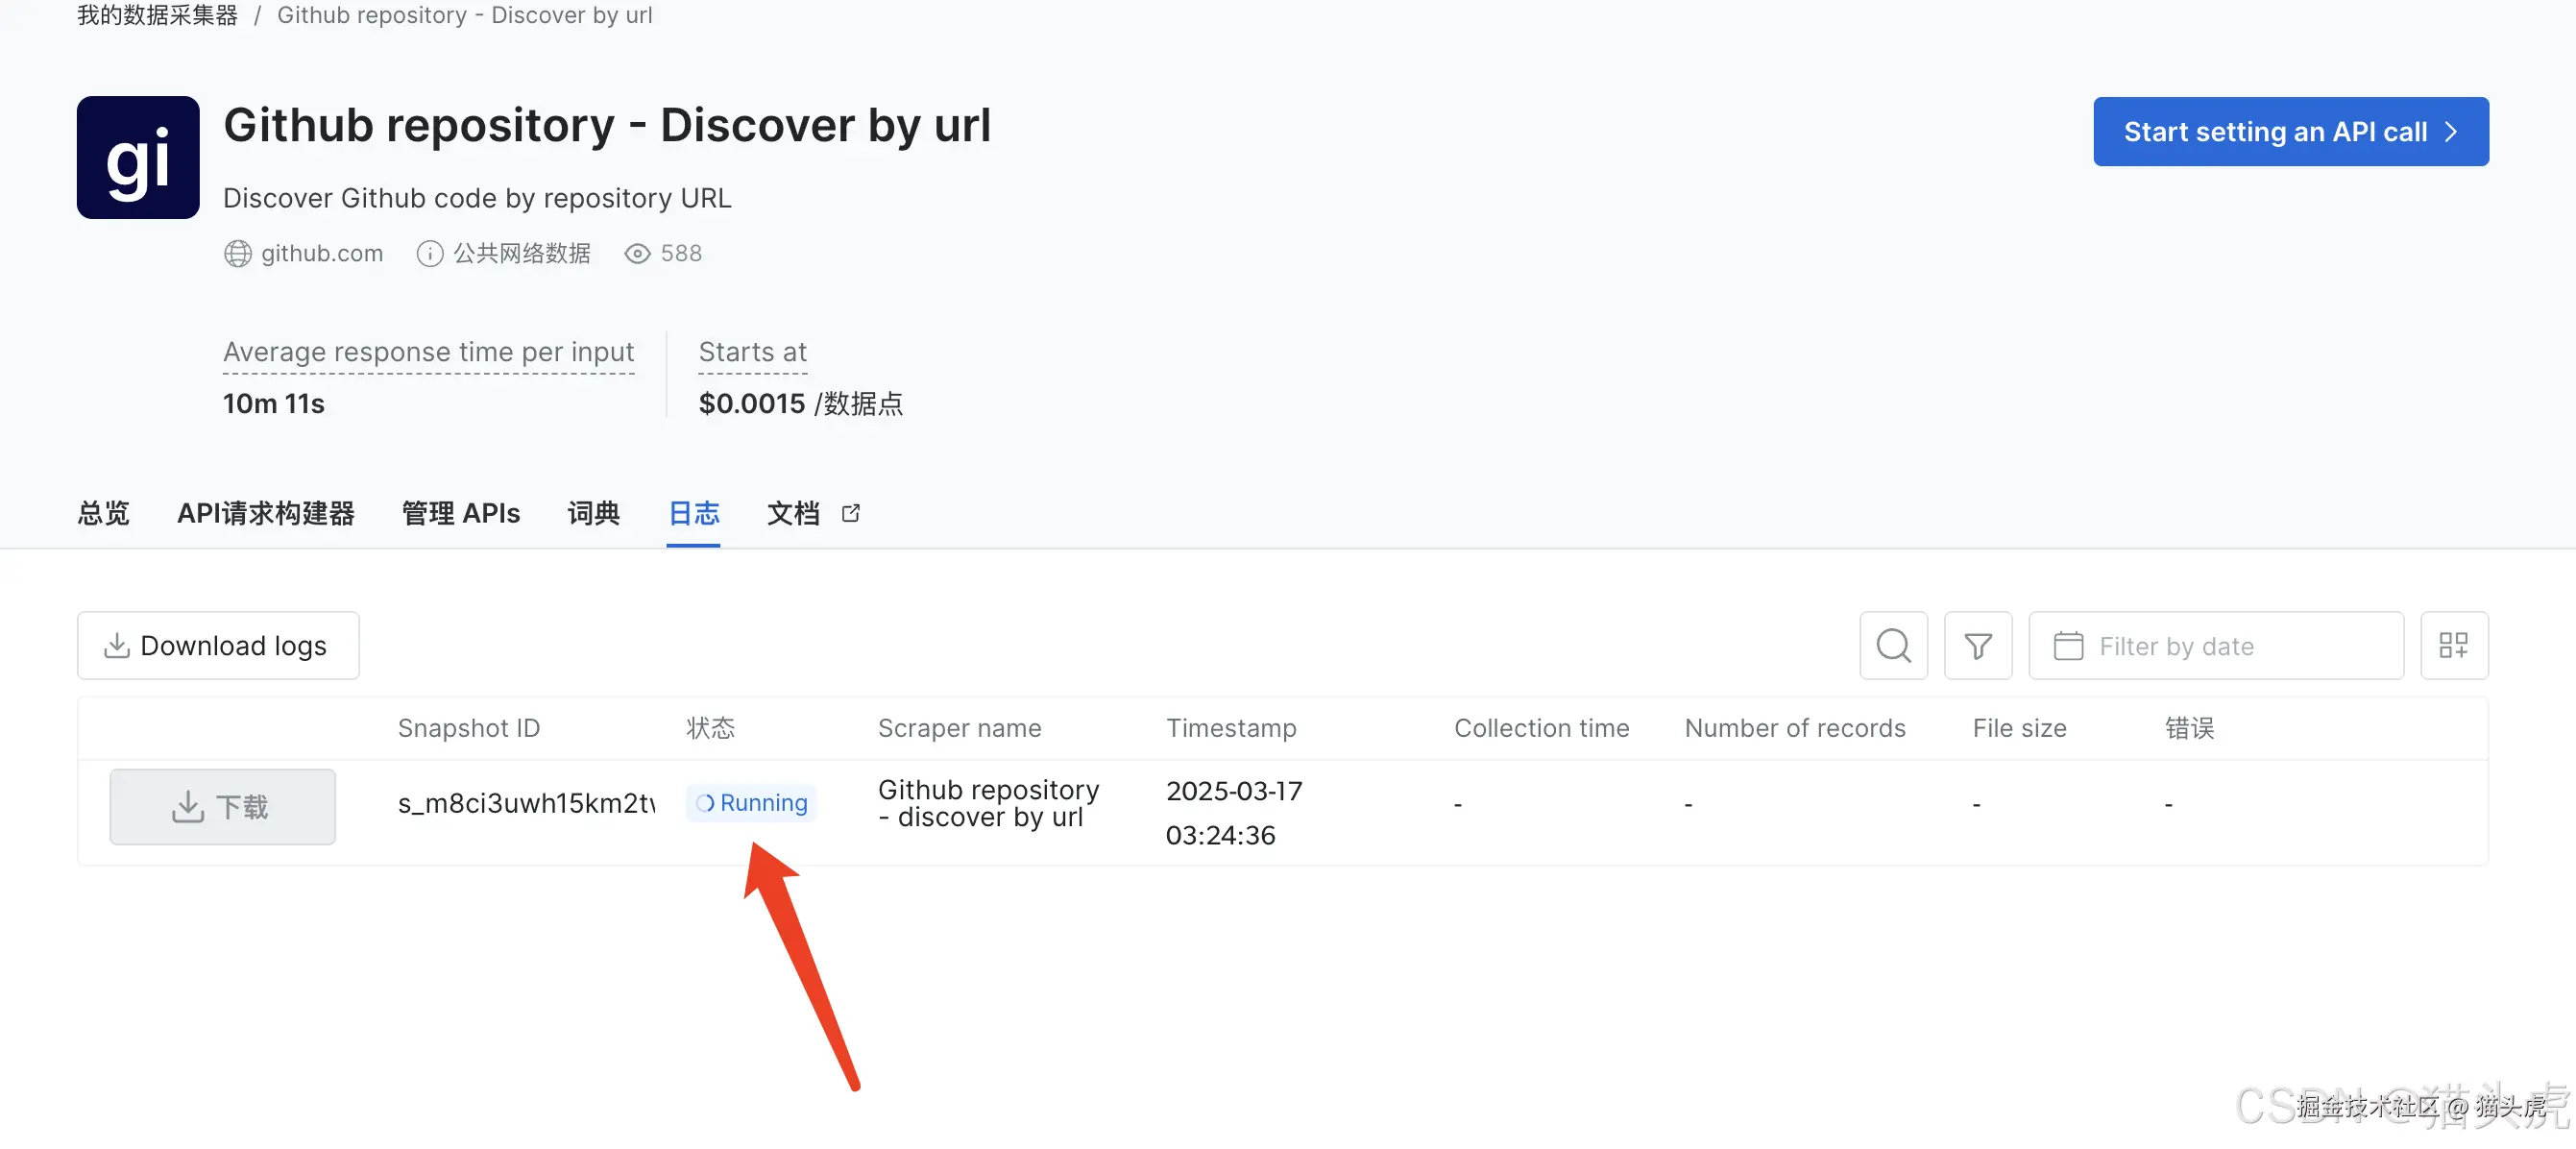The width and height of the screenshot is (2576, 1149).
Task: Click the Running status badge
Action: coord(752,803)
